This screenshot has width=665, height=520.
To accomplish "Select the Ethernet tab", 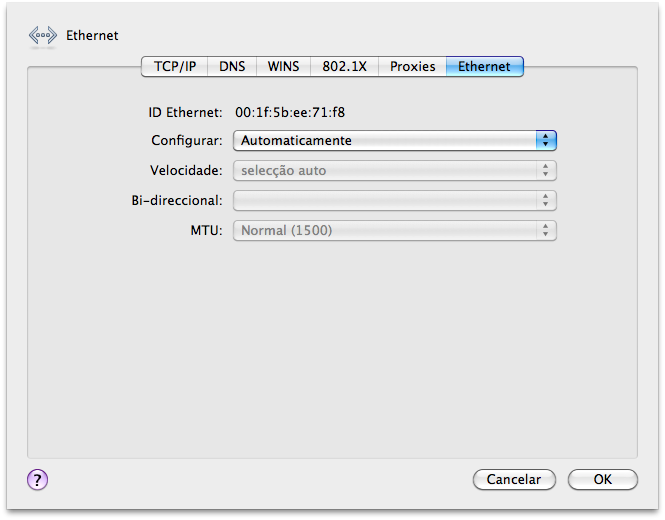I will coord(484,67).
